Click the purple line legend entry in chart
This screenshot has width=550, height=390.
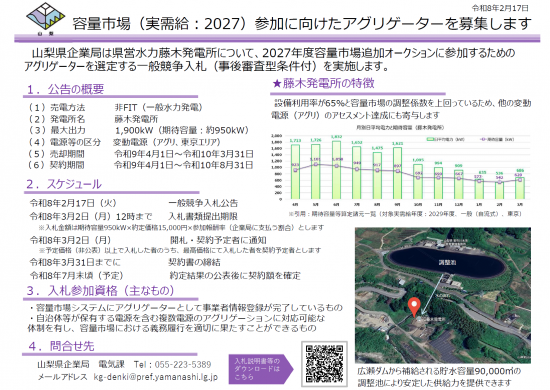[x=497, y=139]
